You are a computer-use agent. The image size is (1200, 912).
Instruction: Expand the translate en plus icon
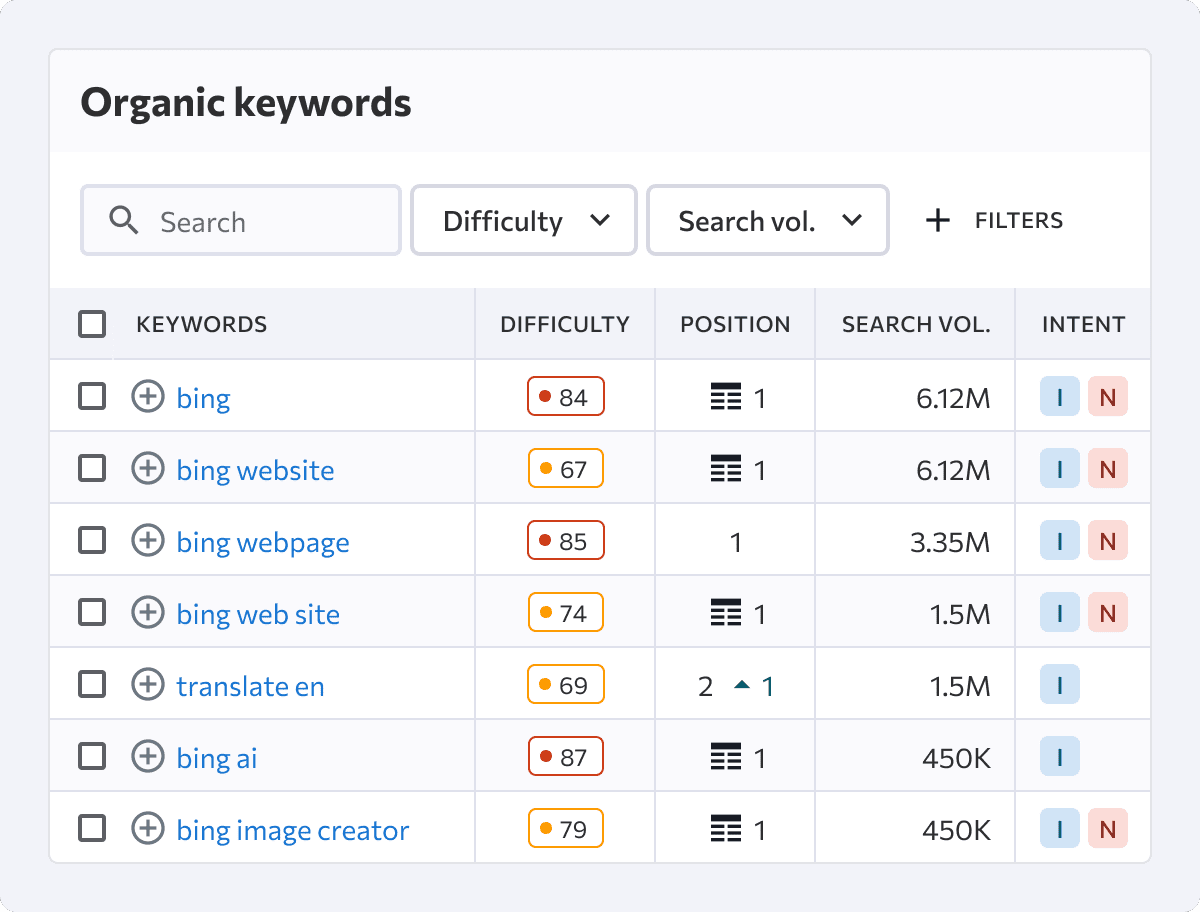148,685
